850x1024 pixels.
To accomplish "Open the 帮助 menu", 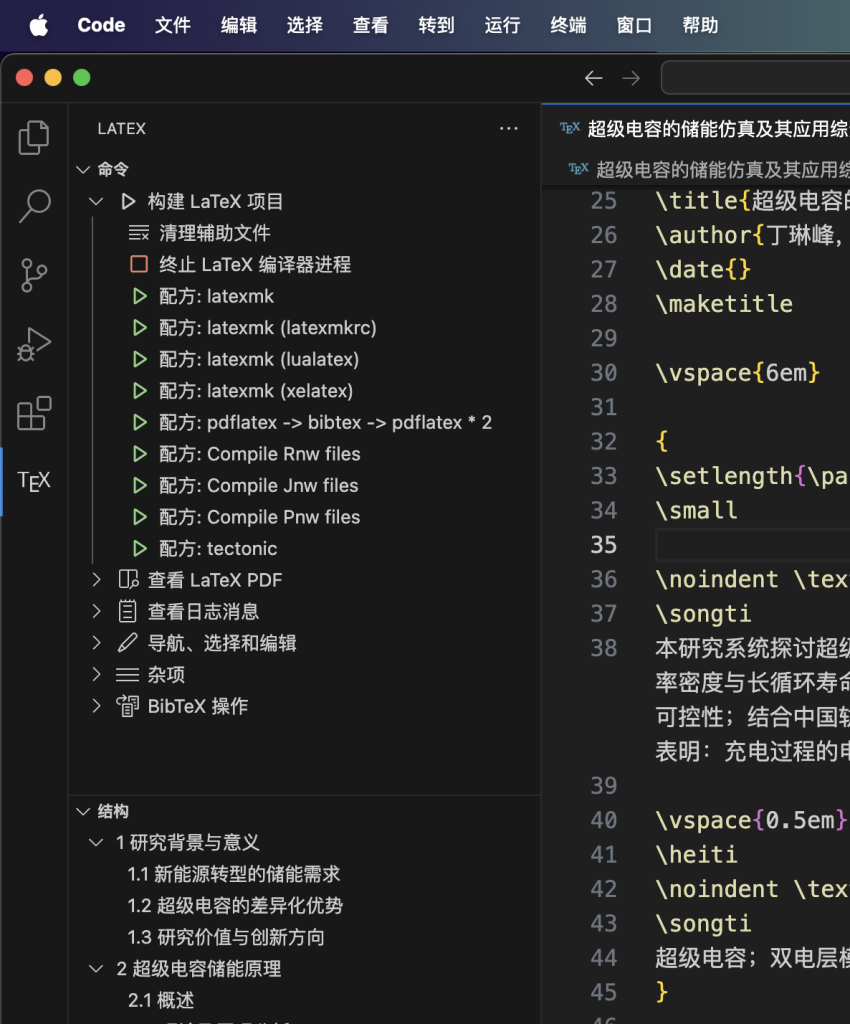I will (x=700, y=25).
